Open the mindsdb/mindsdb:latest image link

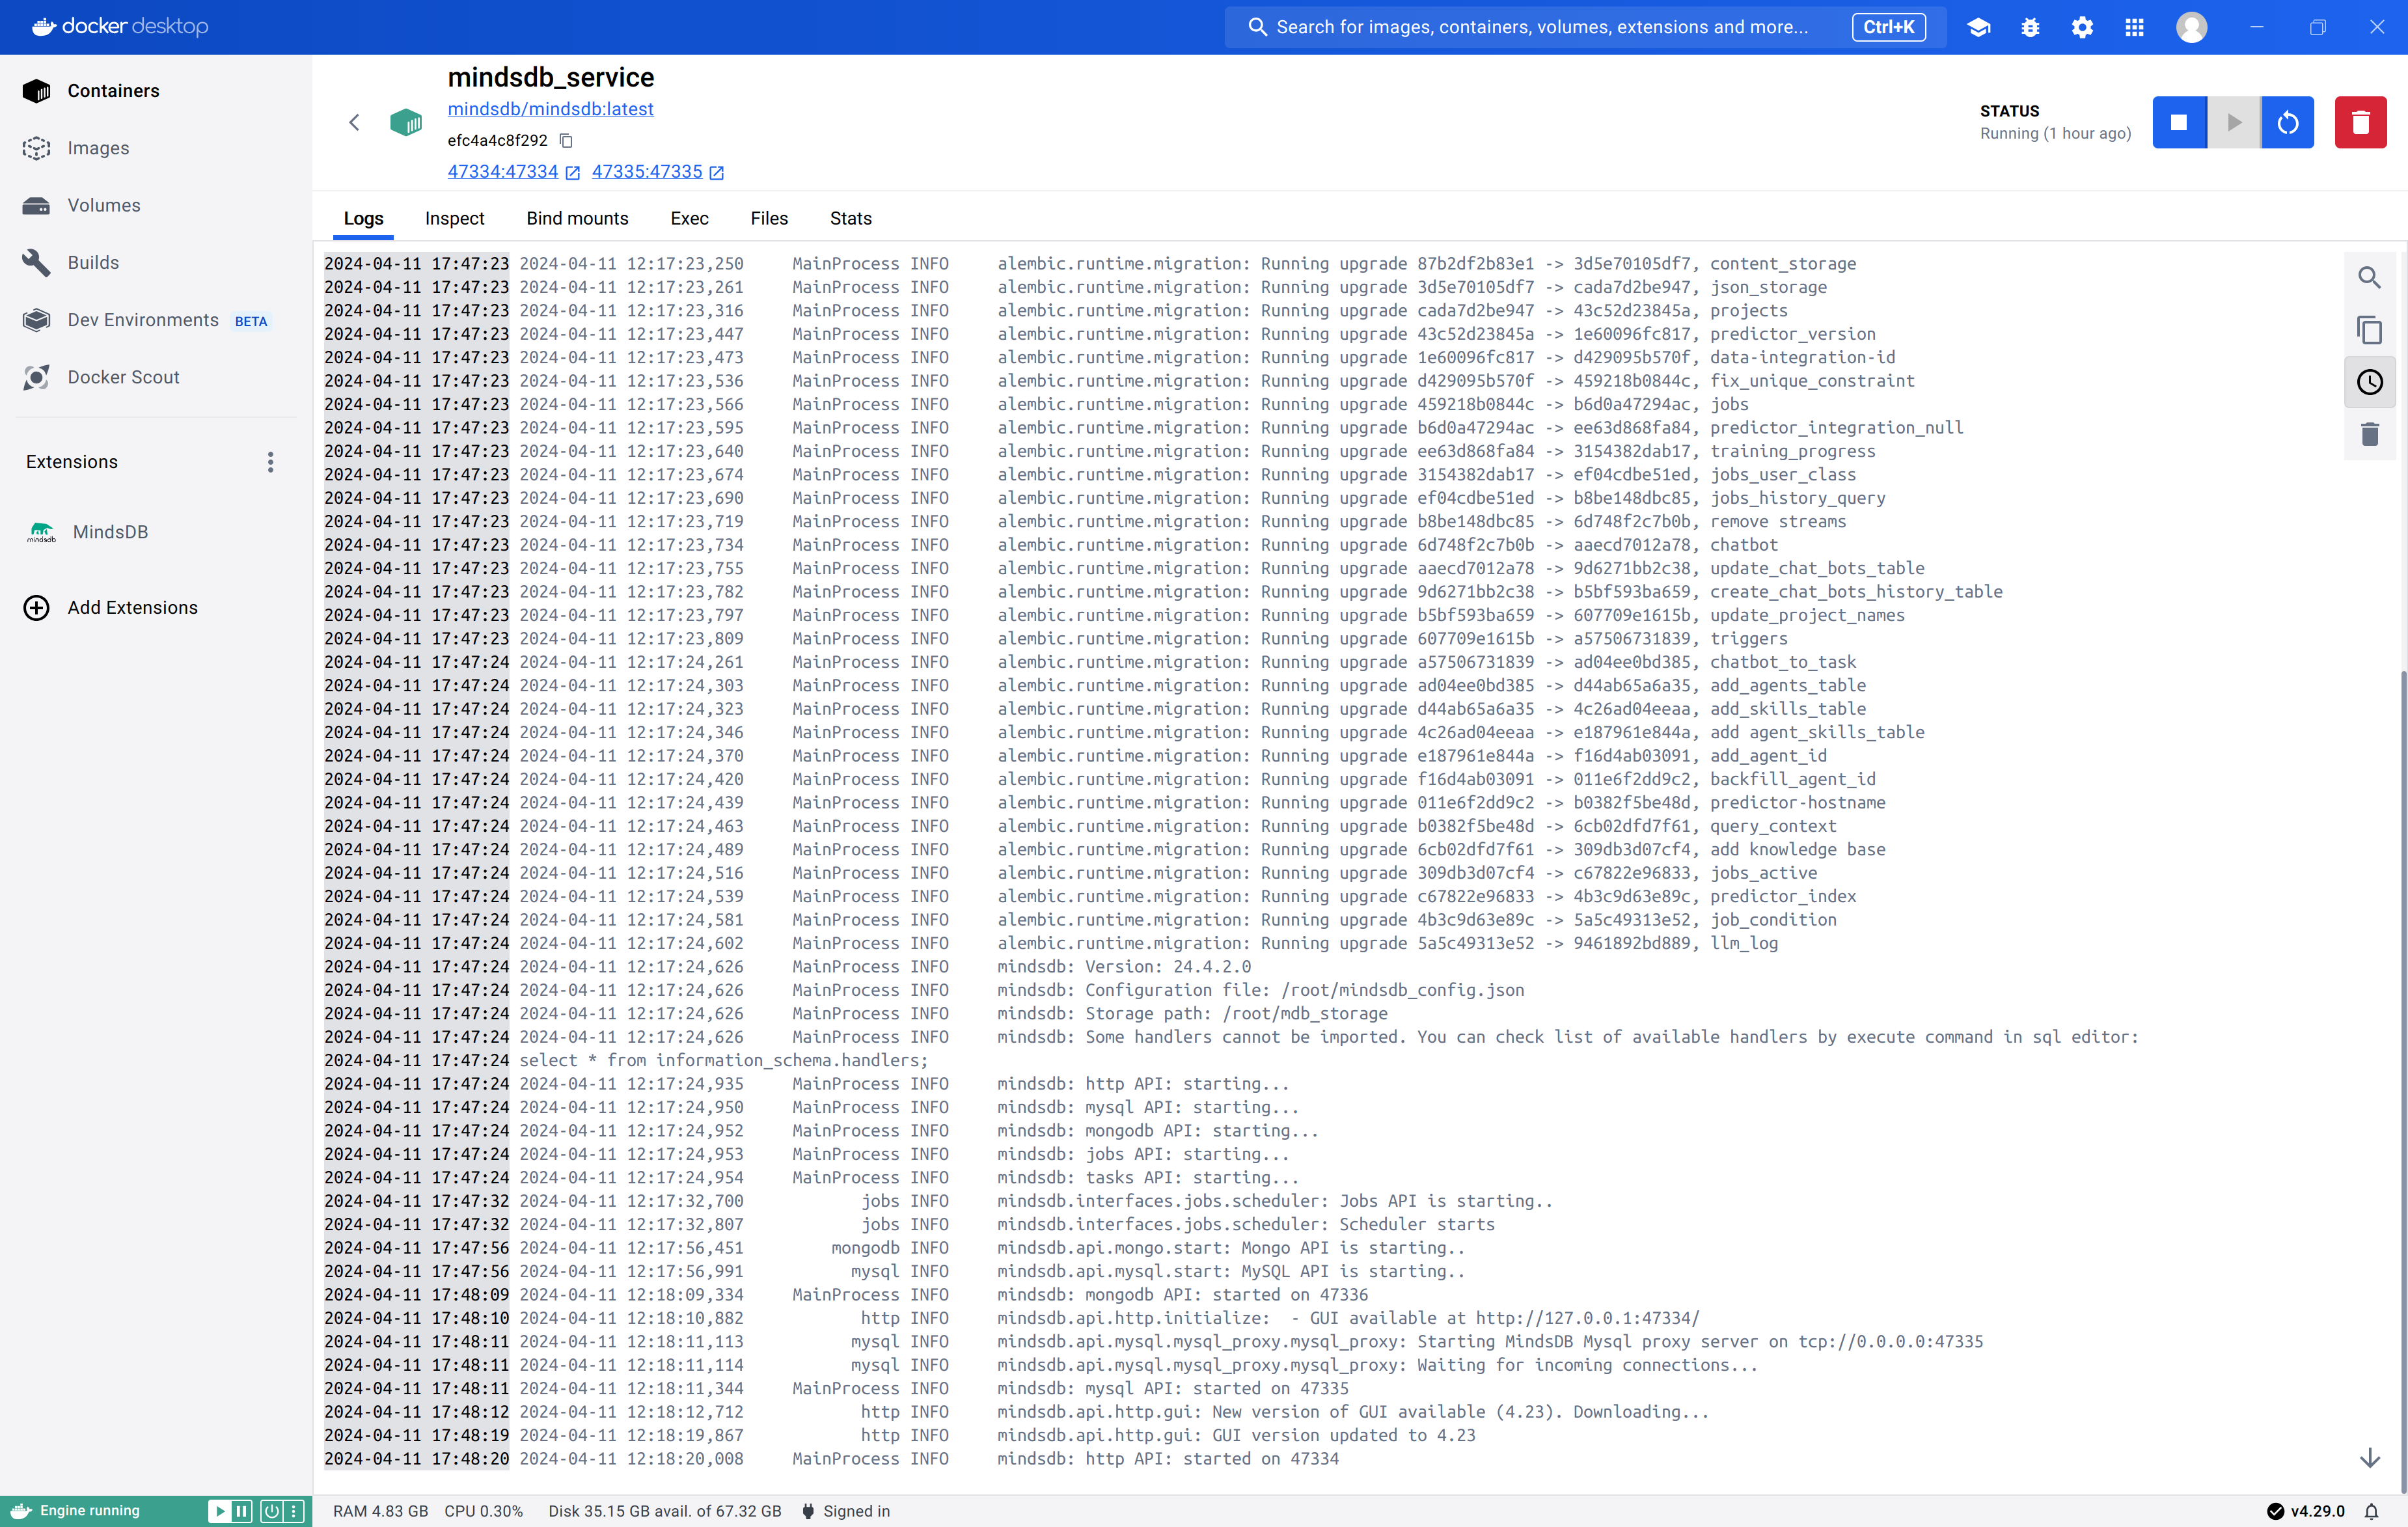tap(550, 109)
